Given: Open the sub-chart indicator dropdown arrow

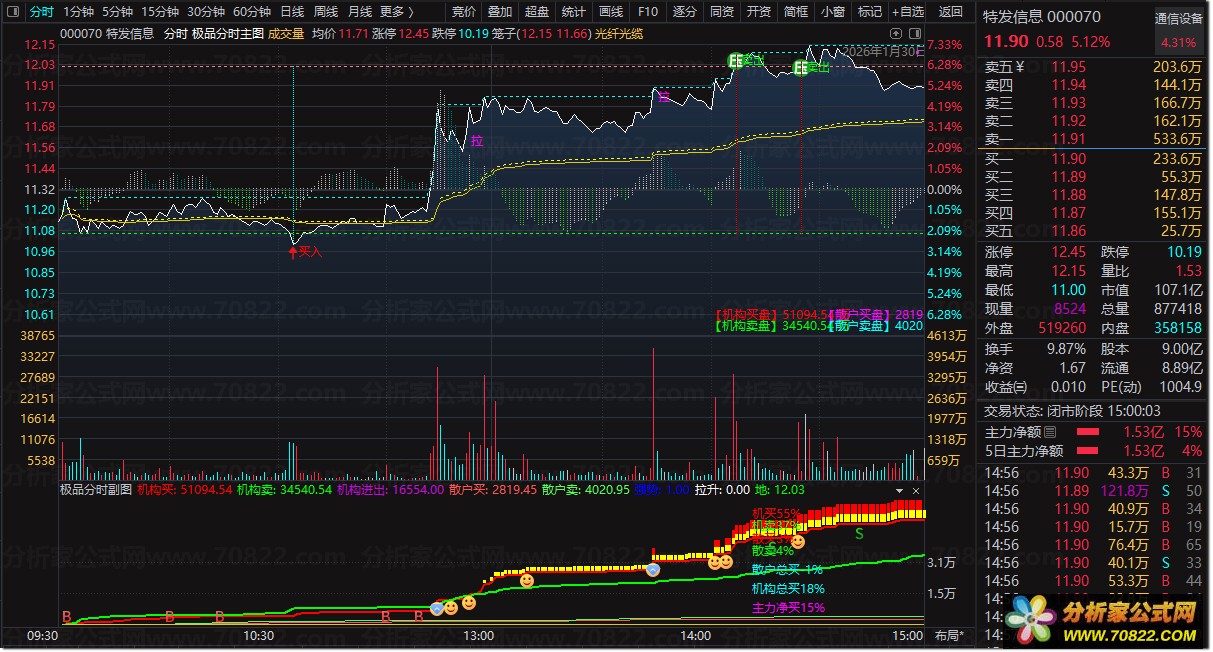Looking at the screenshot, I should [x=900, y=491].
